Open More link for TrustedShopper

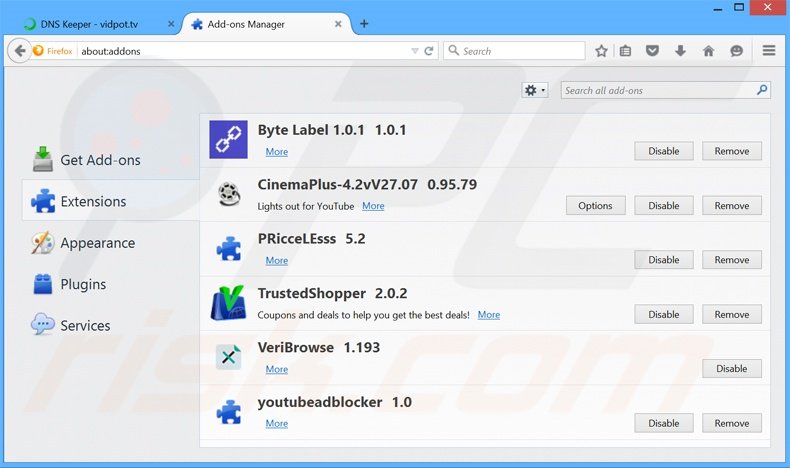pyautogui.click(x=489, y=315)
